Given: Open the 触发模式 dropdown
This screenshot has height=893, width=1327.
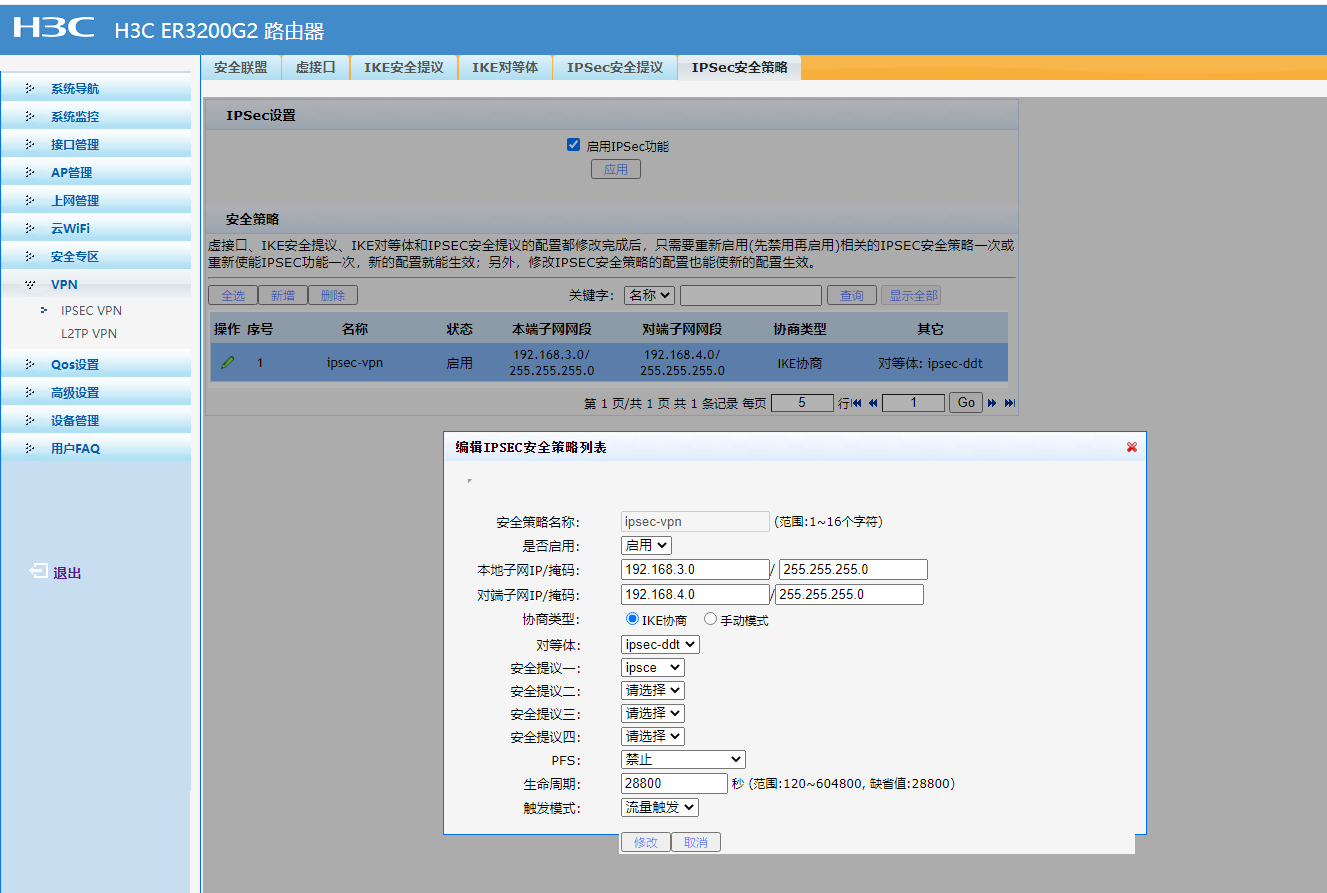Looking at the screenshot, I should click(660, 807).
